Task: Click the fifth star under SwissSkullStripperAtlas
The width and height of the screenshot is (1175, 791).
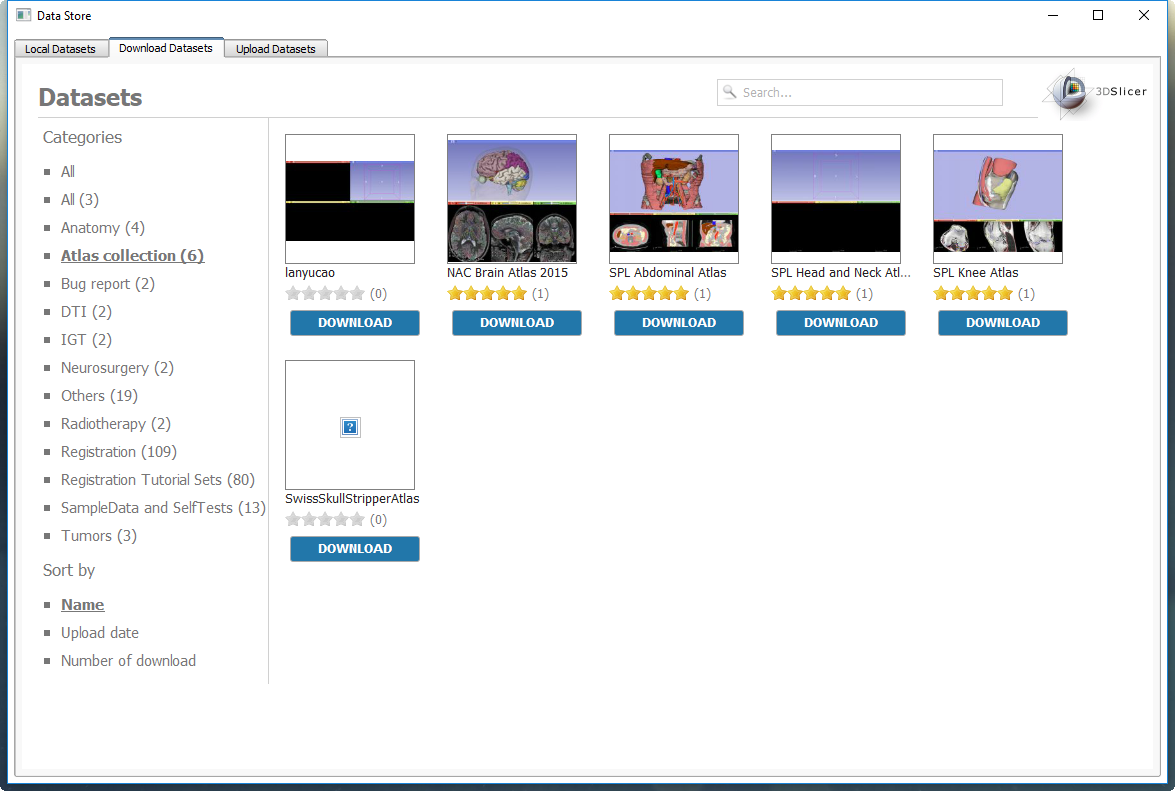Action: click(357, 520)
